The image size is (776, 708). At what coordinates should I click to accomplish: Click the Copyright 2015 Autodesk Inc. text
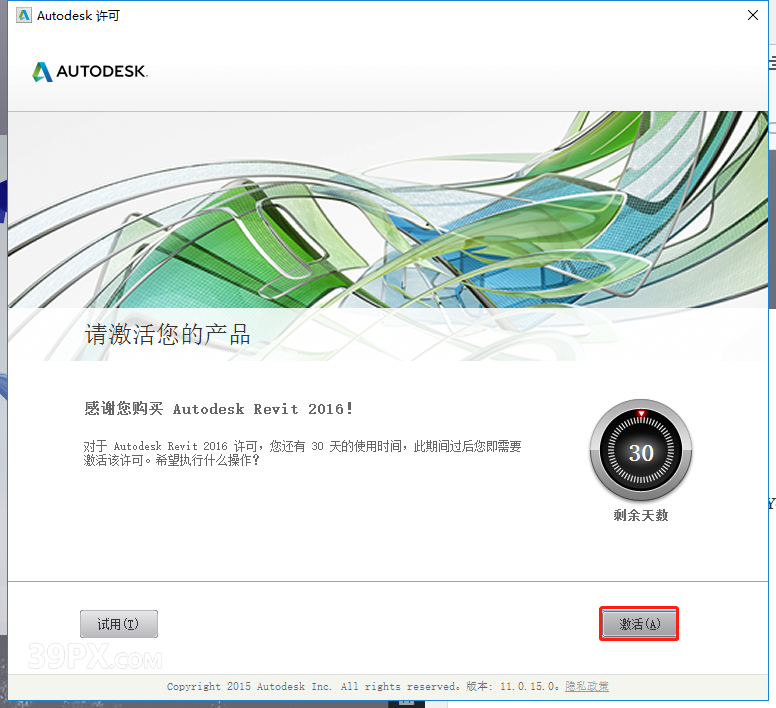[249, 686]
